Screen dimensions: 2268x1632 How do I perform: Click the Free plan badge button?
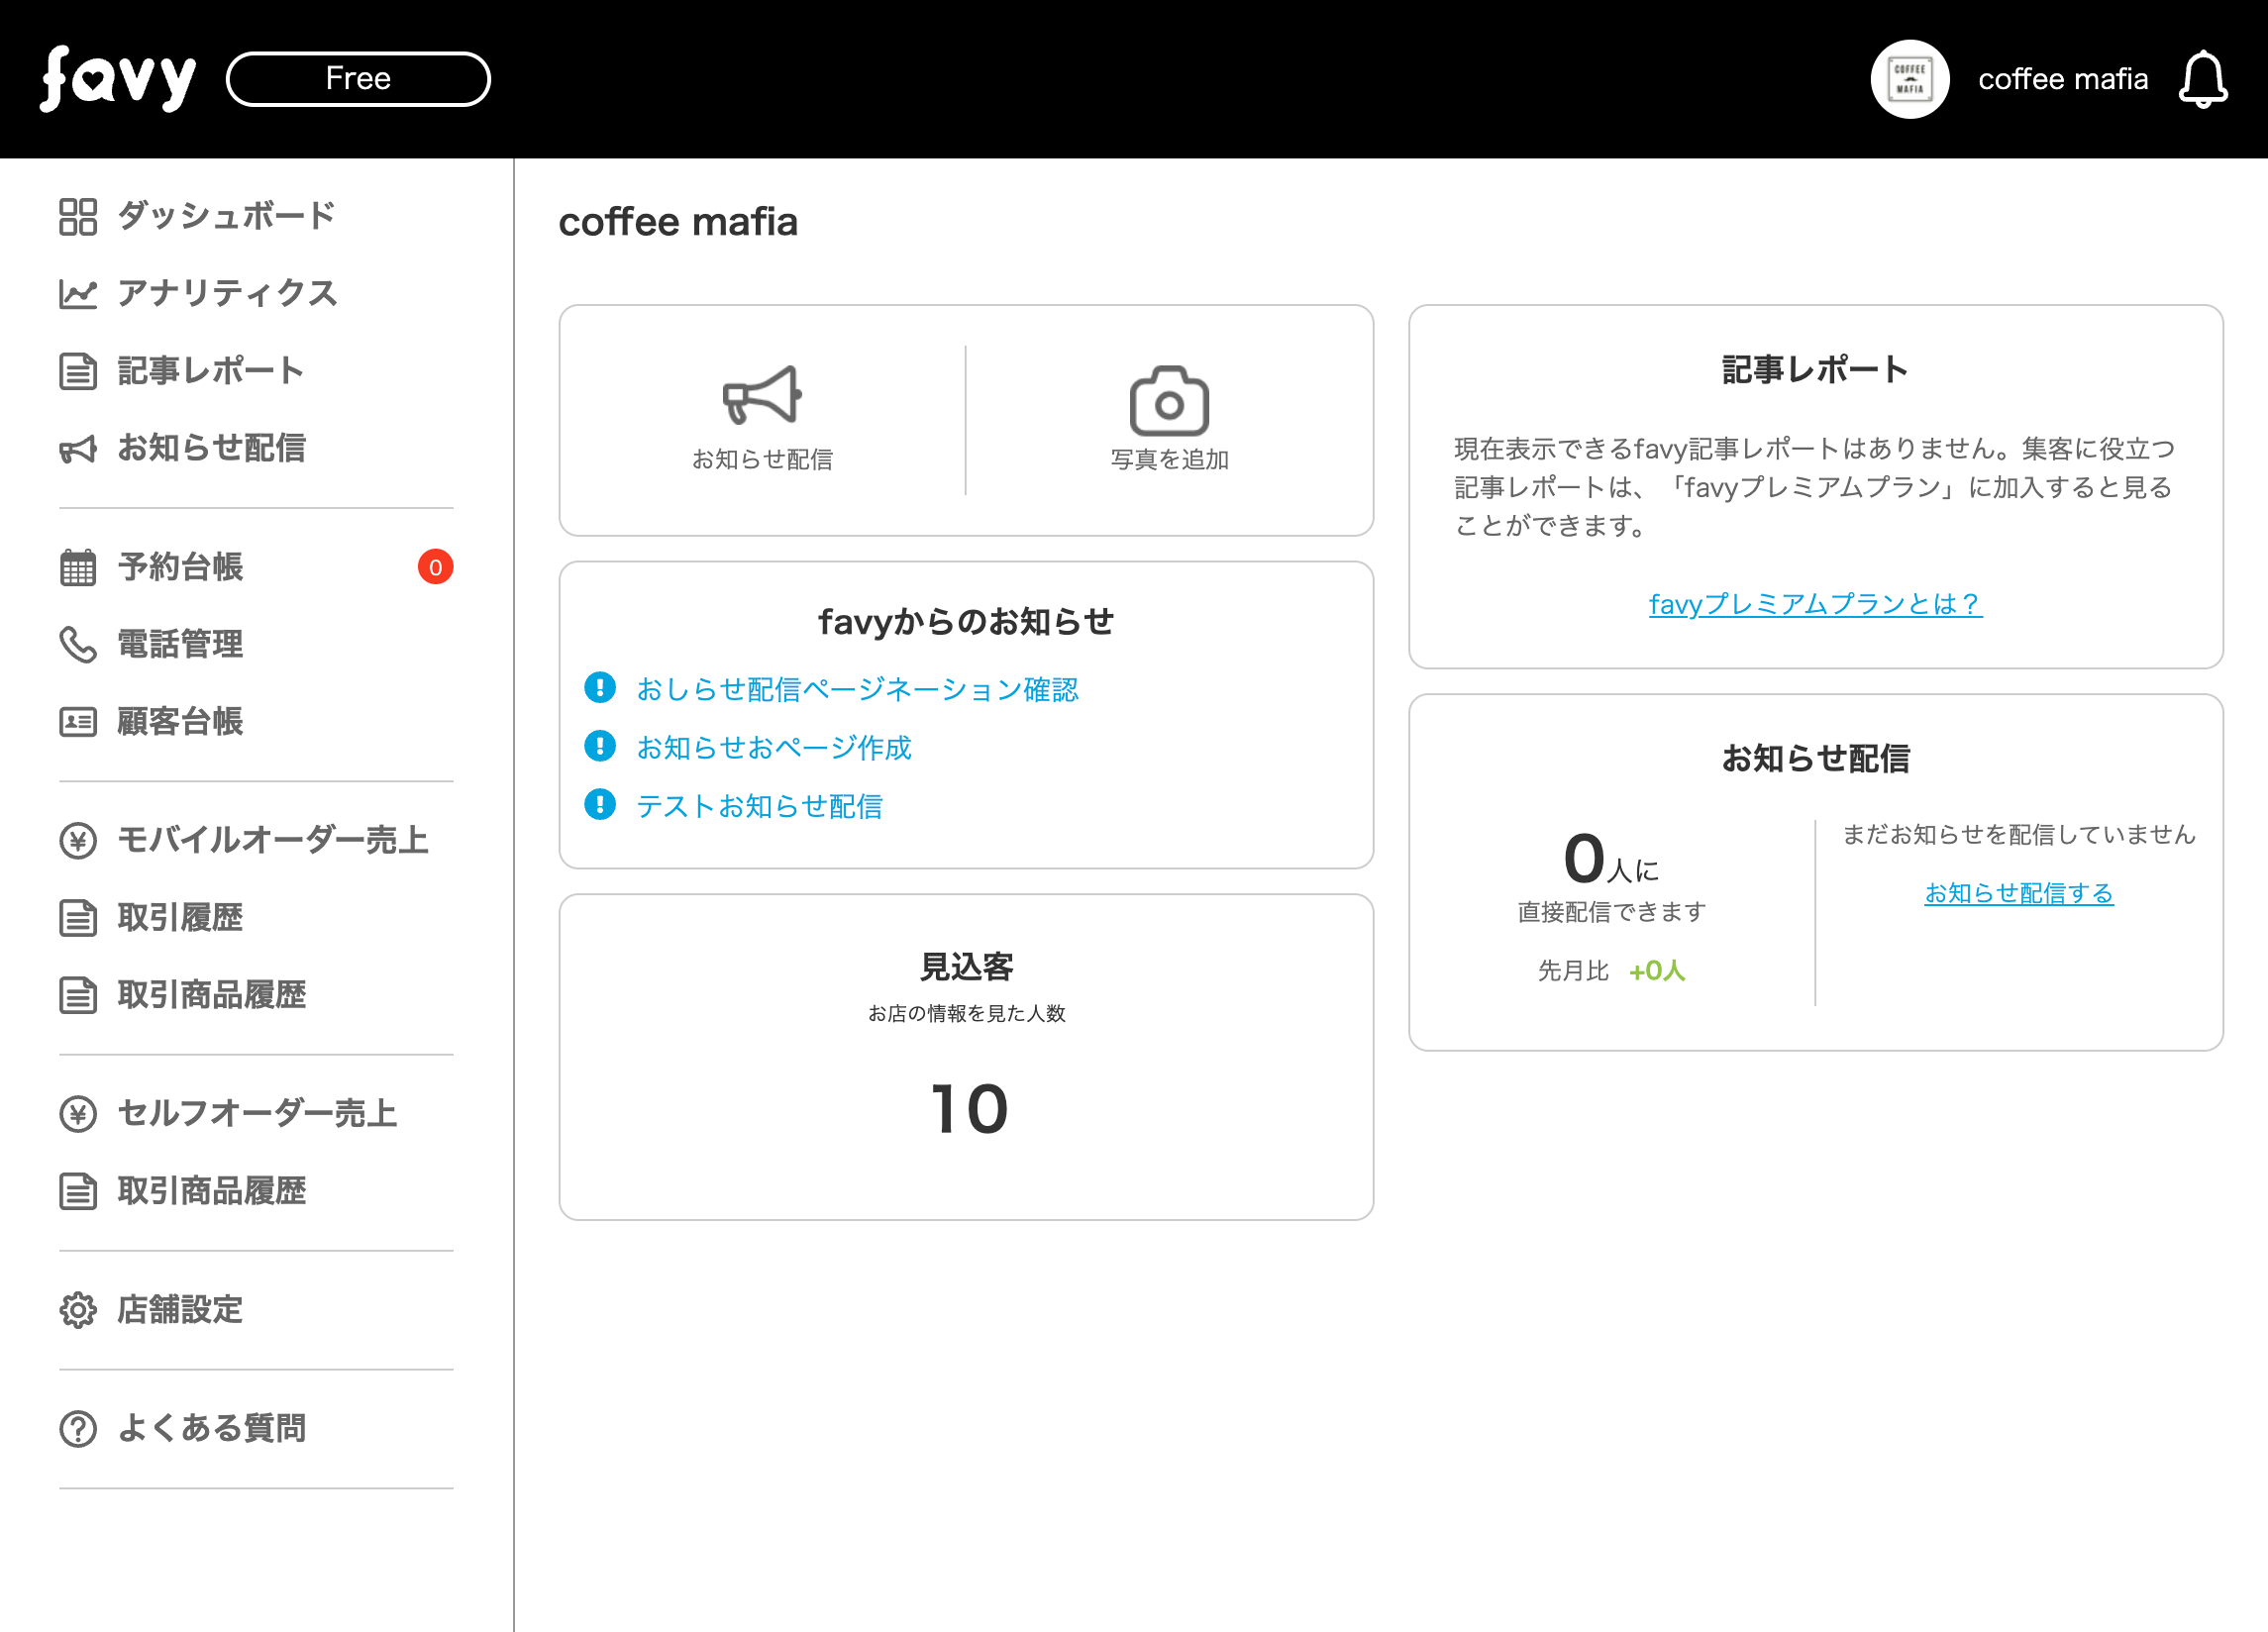point(358,79)
